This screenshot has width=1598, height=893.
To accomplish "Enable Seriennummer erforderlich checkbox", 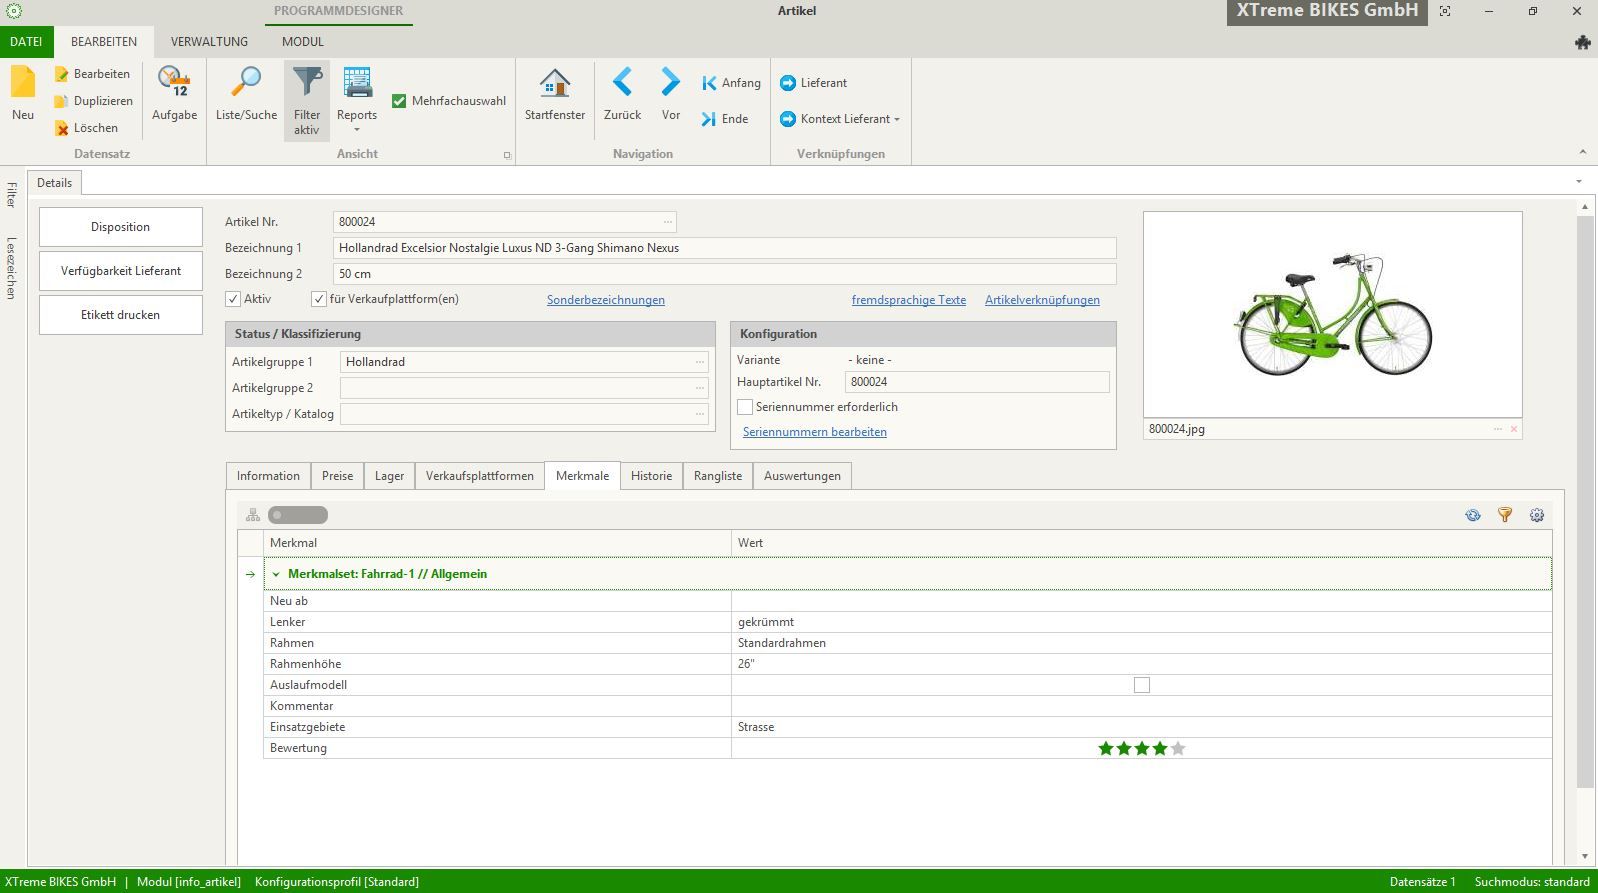I will (745, 407).
